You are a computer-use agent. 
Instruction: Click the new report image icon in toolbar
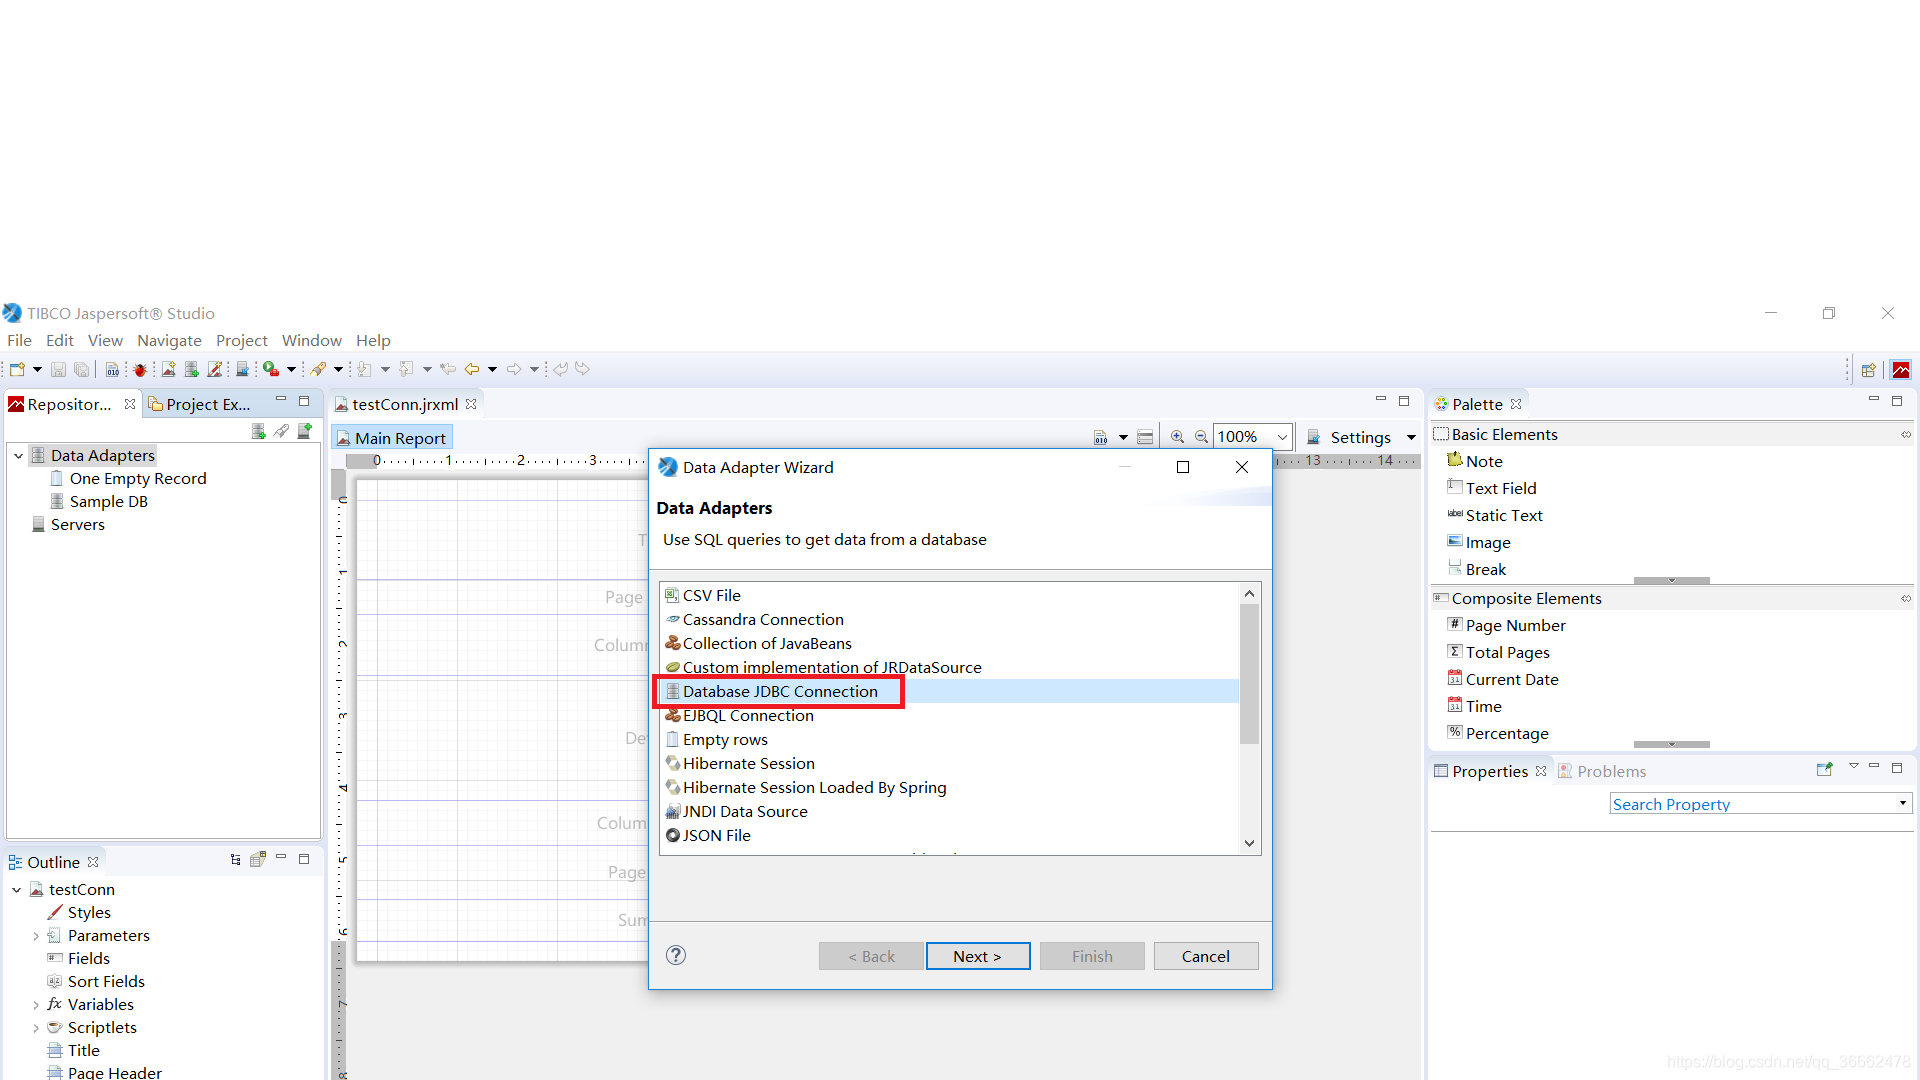[x=168, y=369]
